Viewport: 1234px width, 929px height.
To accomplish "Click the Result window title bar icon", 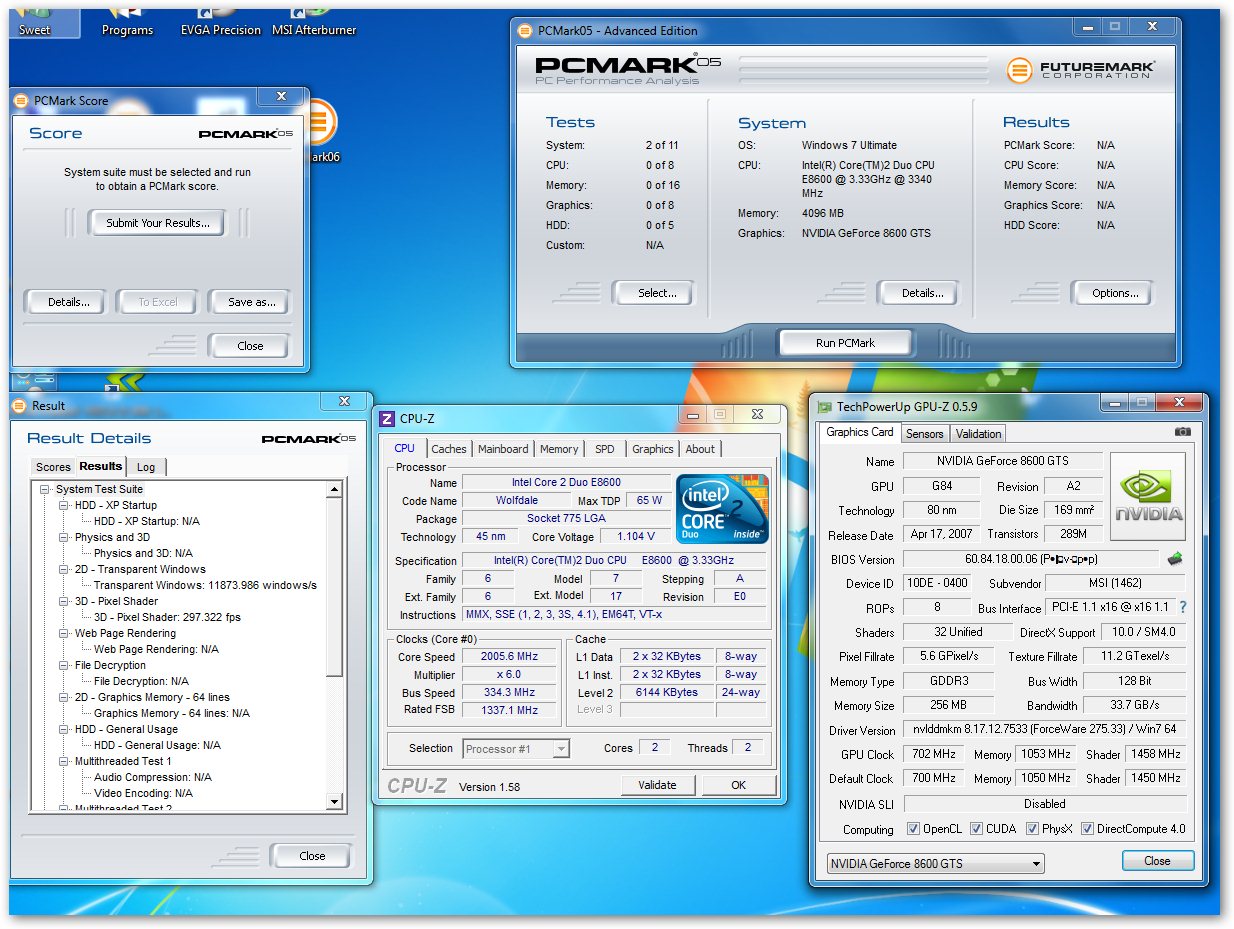I will pos(20,406).
